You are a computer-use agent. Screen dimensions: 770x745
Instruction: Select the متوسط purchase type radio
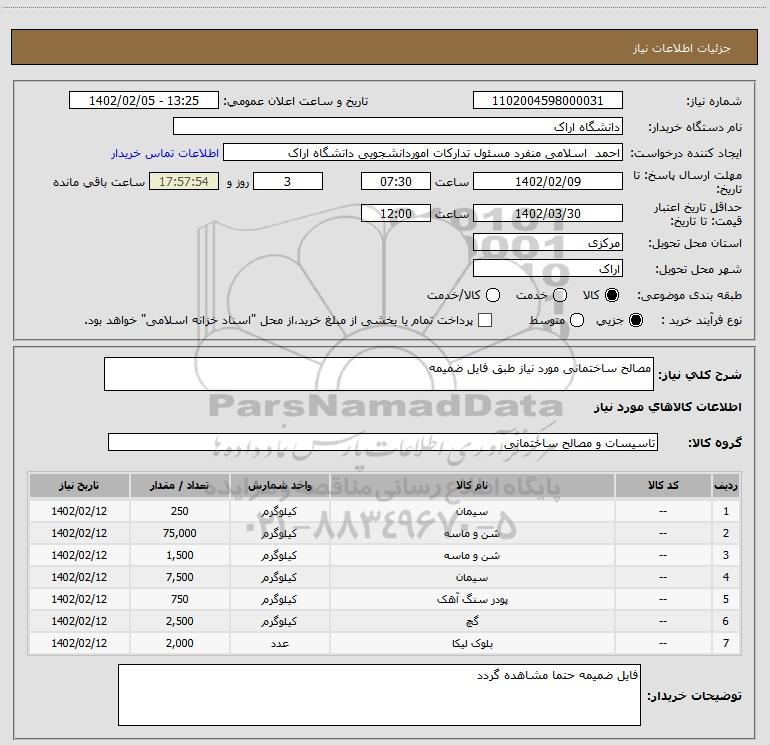click(x=577, y=320)
